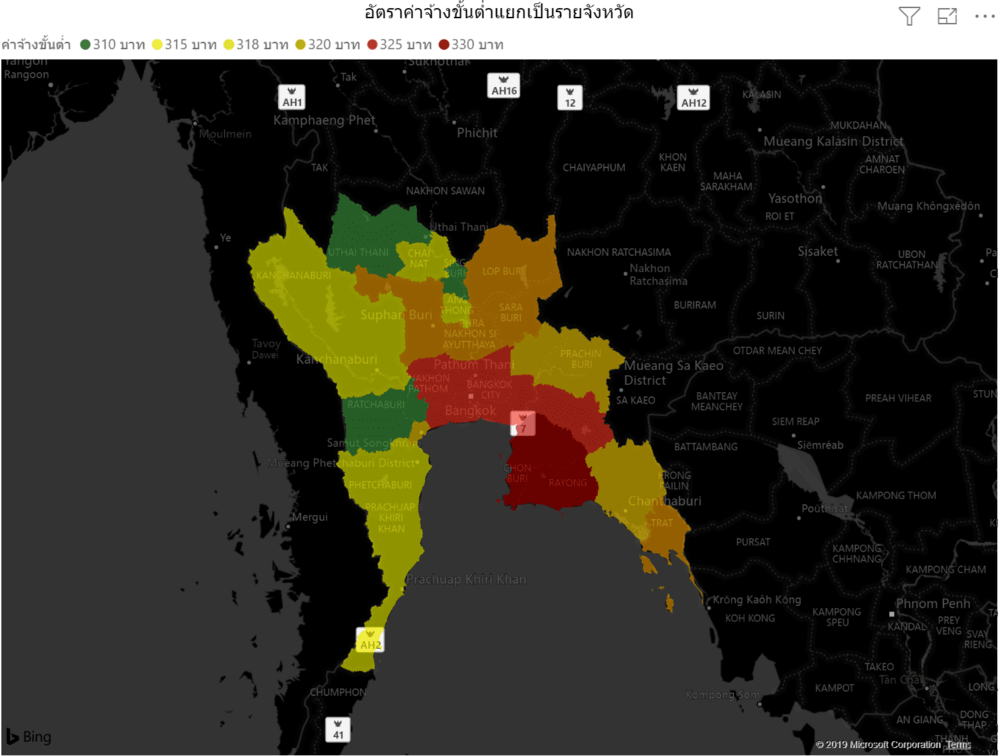Viewport: 1000px width, 756px height.
Task: Select the dark red Rayong province region
Action: tap(555, 480)
